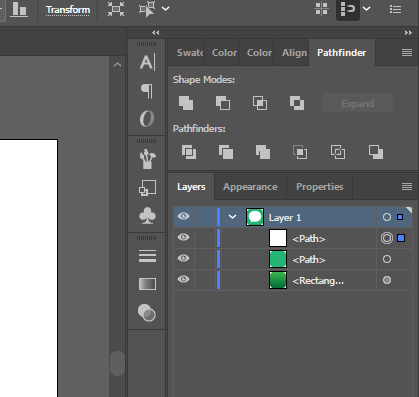Click the blue selection square of Layer 1
Image resolution: width=419 pixels, height=397 pixels.
400,217
